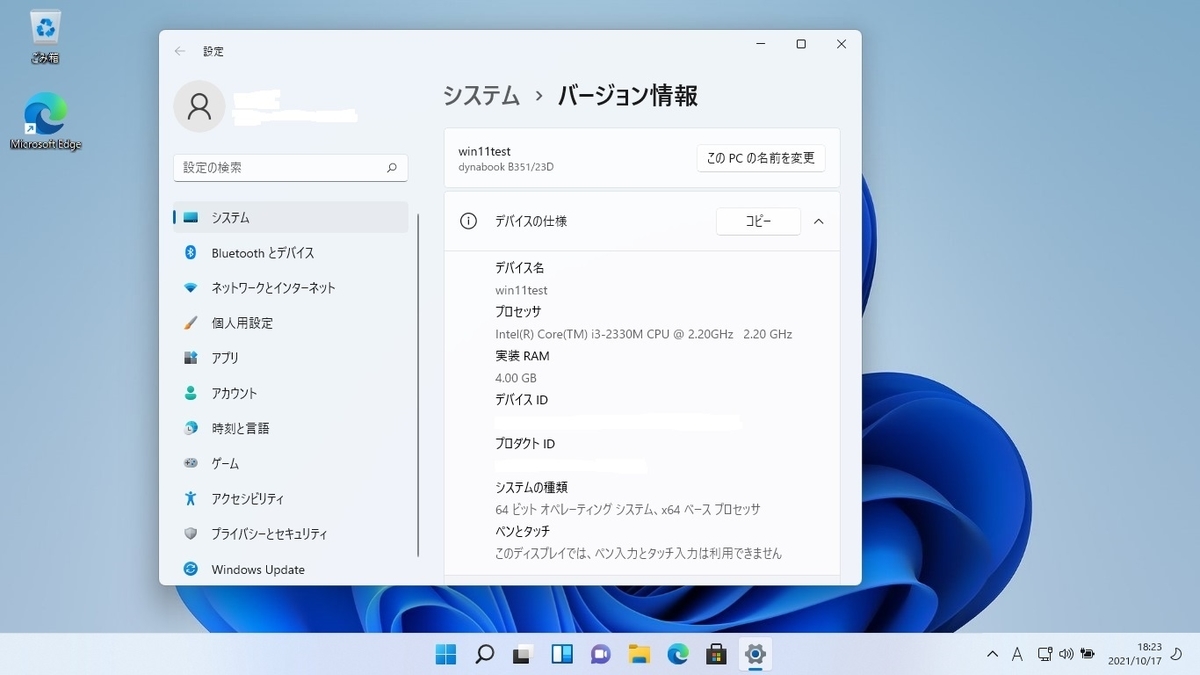Show hidden tray icons chevron

pos(992,654)
